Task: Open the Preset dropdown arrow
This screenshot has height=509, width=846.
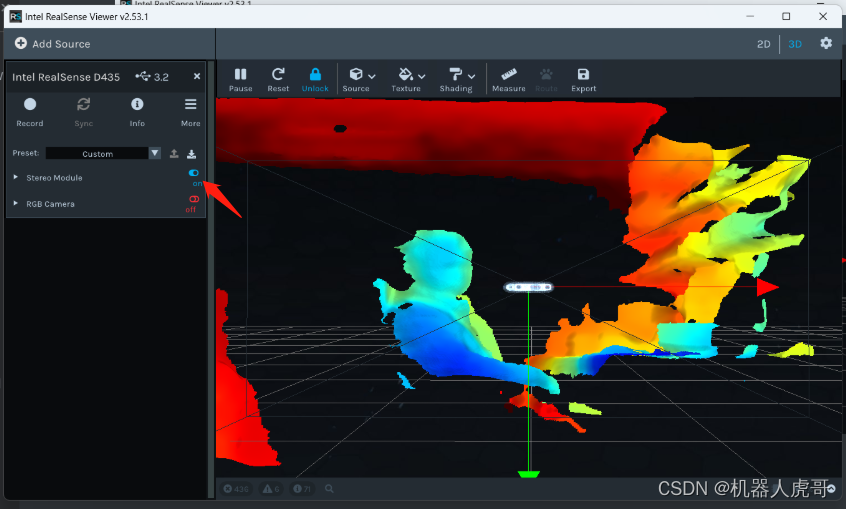Action: click(x=155, y=153)
